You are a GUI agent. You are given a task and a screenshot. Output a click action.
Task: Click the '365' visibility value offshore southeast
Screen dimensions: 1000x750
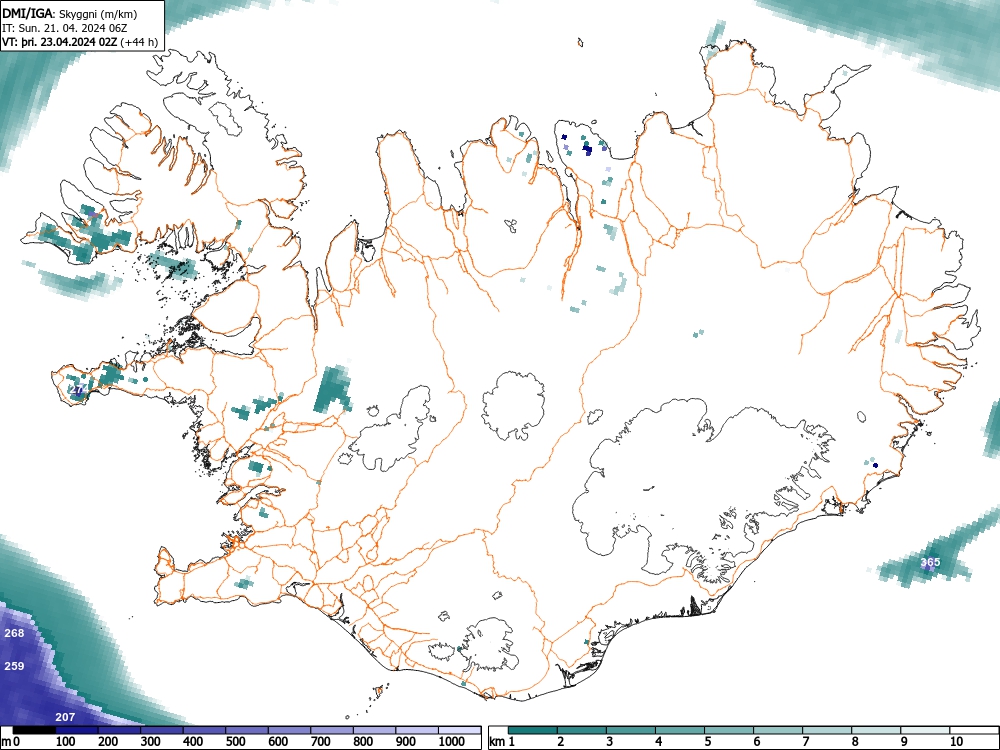pos(930,562)
